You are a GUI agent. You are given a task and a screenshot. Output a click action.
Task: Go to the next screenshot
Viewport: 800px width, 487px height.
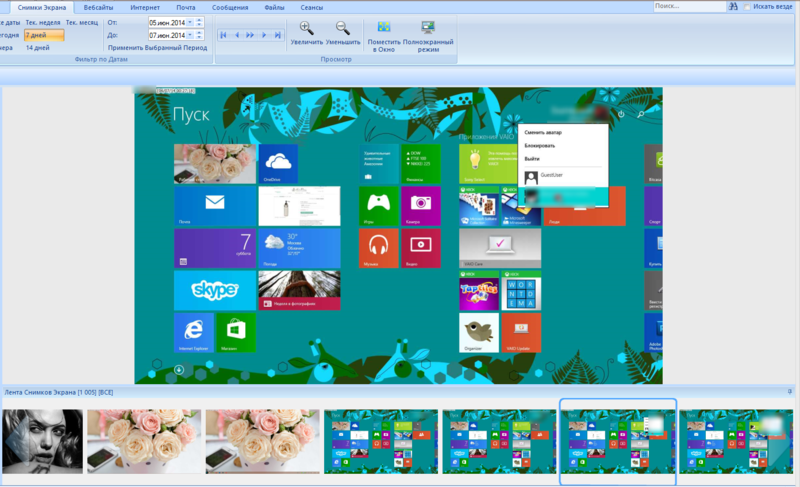264,35
